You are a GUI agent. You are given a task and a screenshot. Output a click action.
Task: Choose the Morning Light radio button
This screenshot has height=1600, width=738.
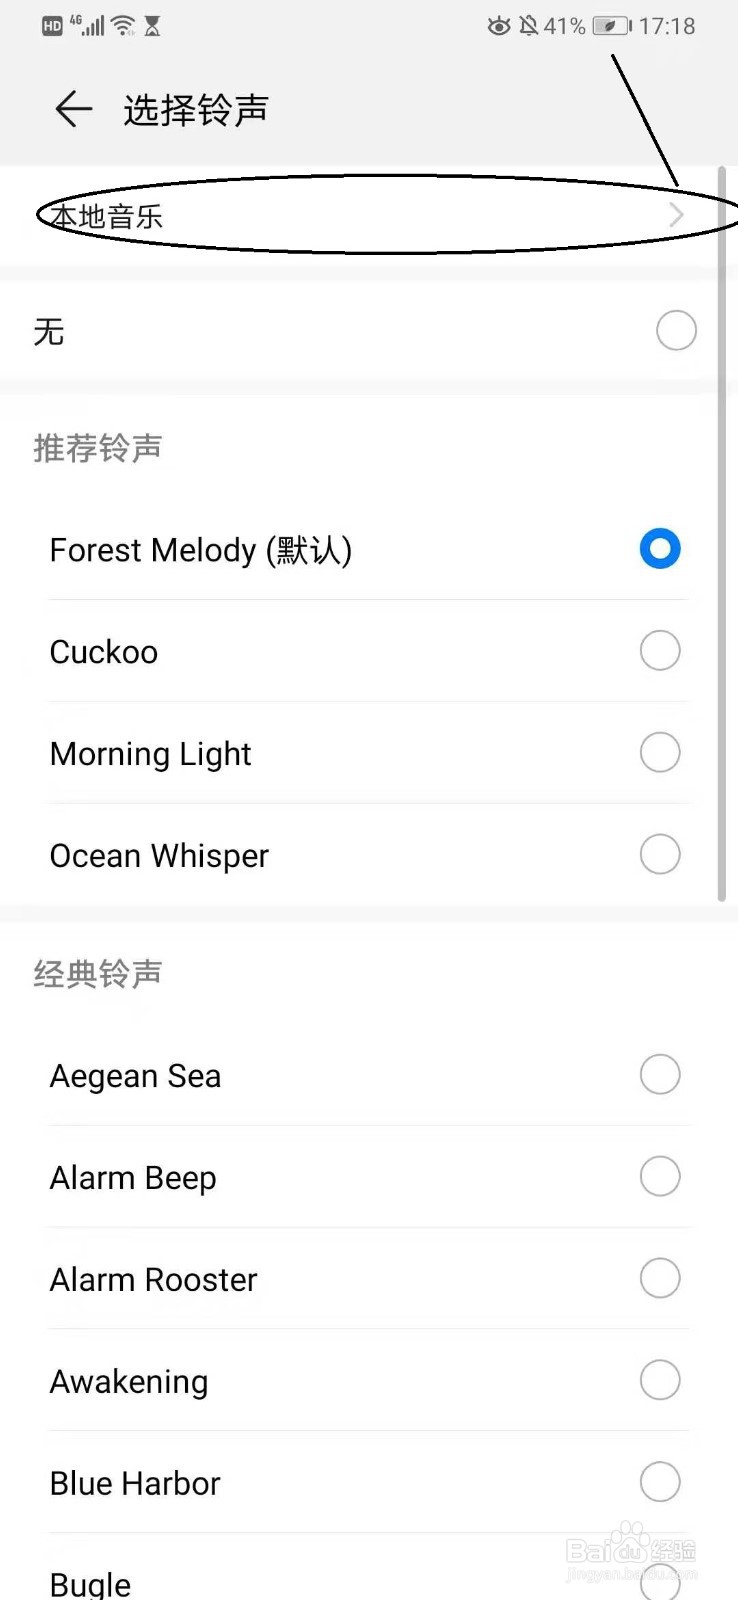660,753
